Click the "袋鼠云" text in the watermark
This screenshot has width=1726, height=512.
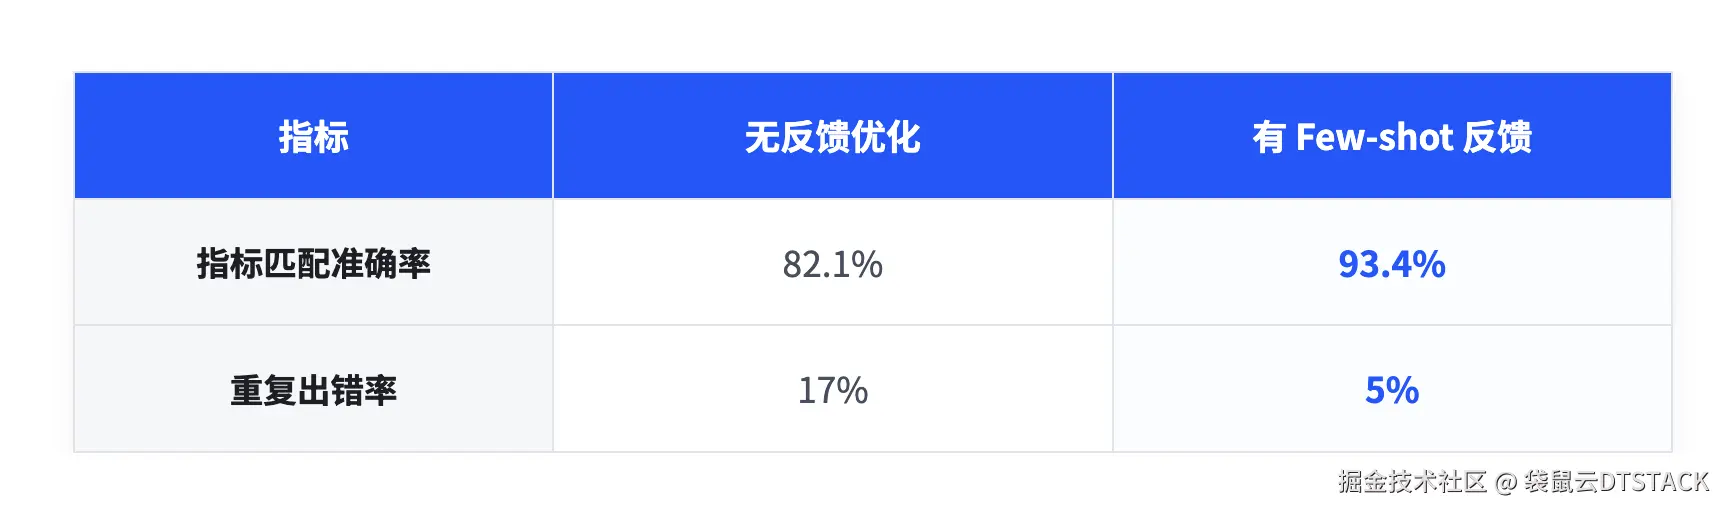click(1560, 482)
